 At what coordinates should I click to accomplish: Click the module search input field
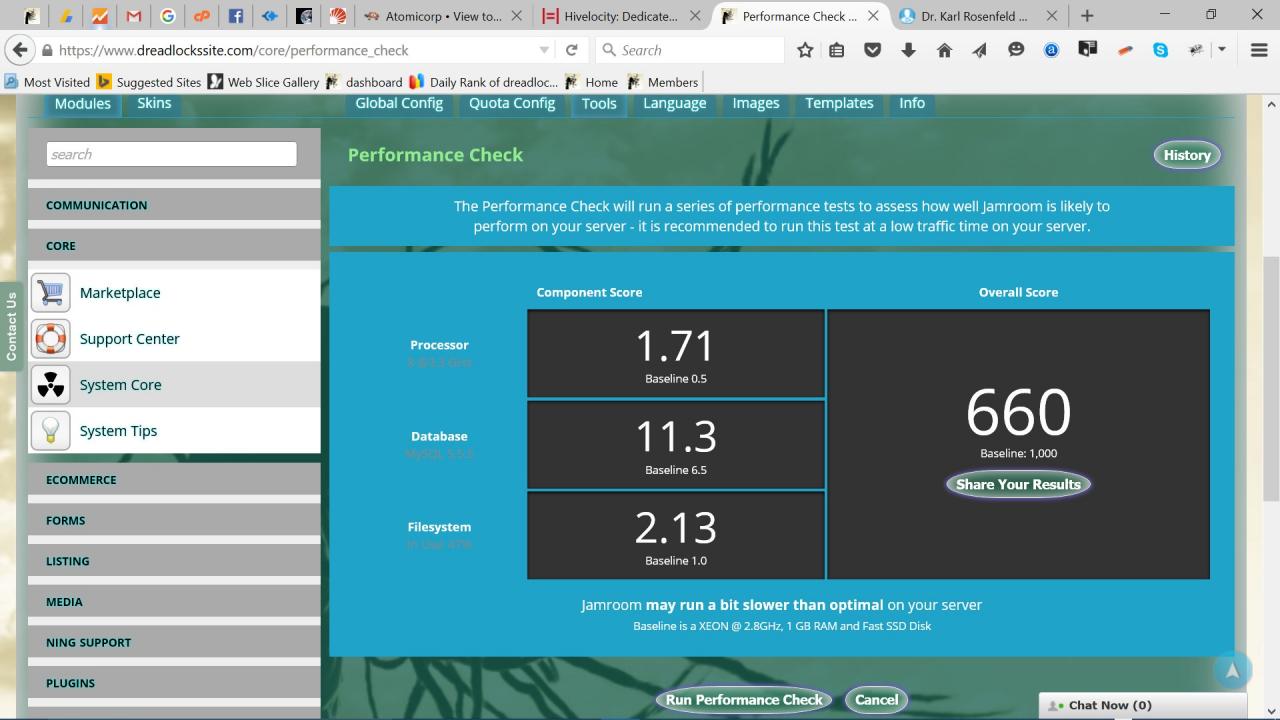tap(171, 154)
